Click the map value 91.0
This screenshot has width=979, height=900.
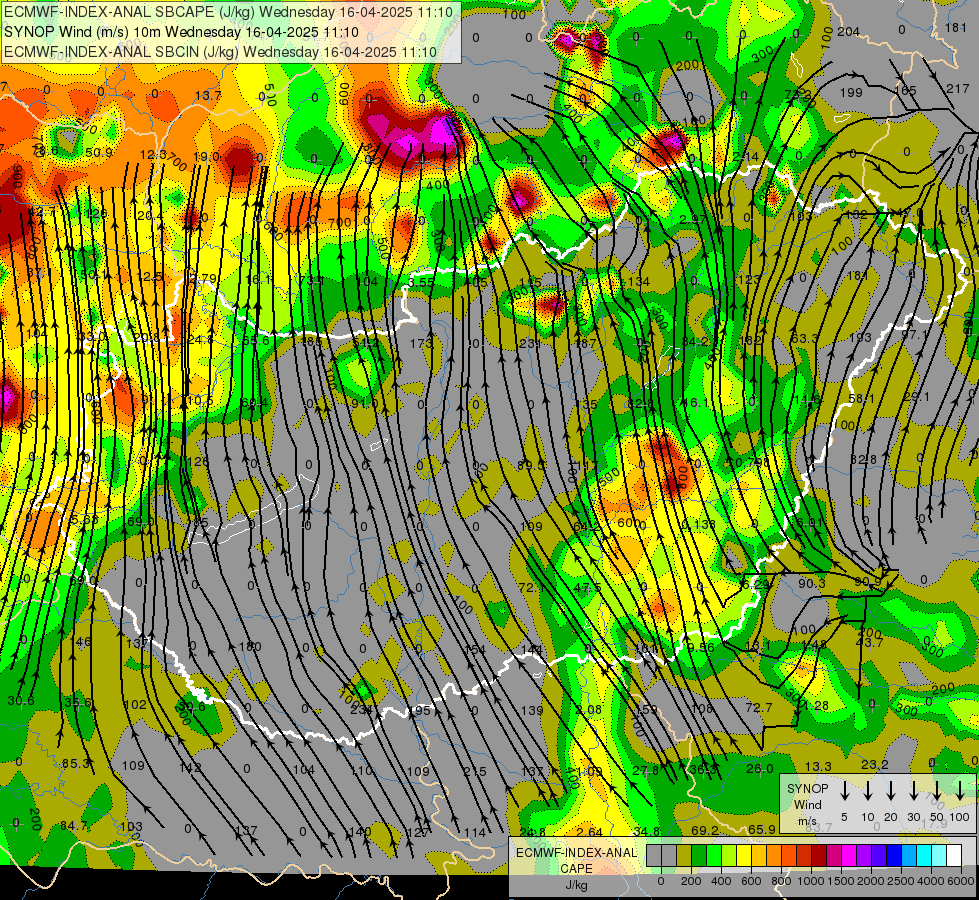click(x=365, y=403)
